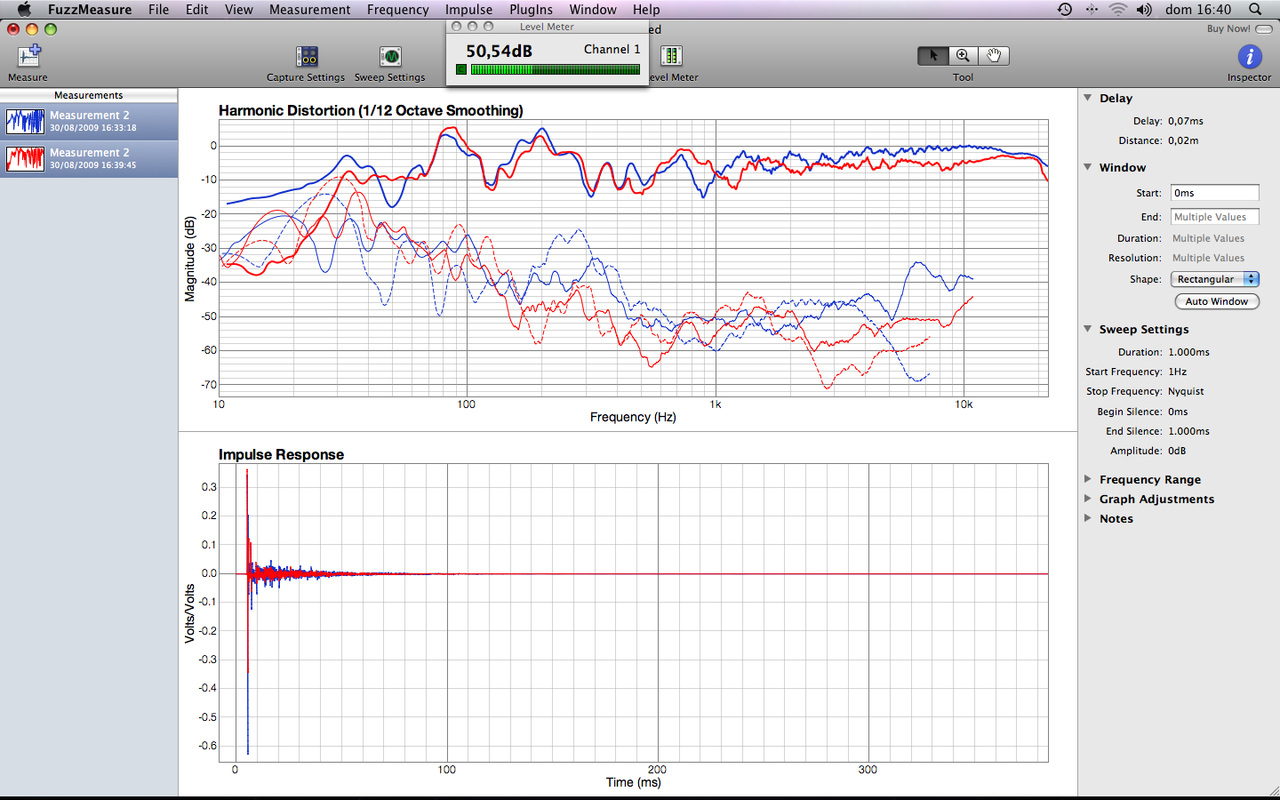Click the Stop Frequency value Nyquist
The height and width of the screenshot is (800, 1280).
pos(1188,392)
